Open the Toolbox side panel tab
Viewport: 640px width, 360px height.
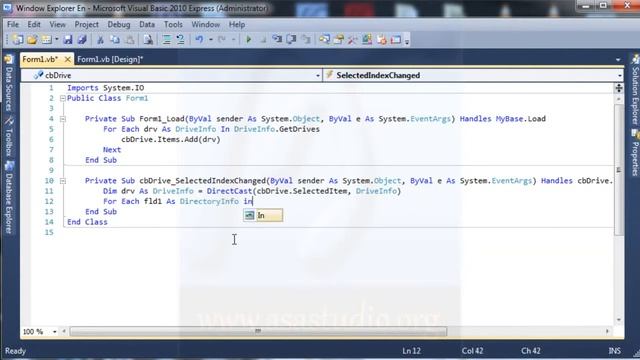point(9,137)
